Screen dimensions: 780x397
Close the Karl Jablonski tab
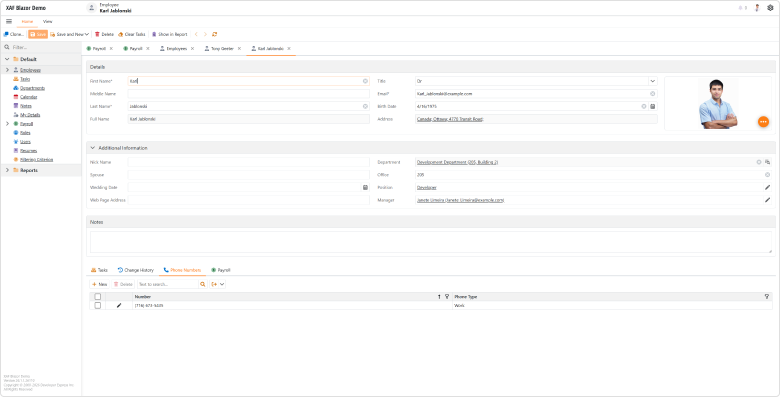point(289,49)
